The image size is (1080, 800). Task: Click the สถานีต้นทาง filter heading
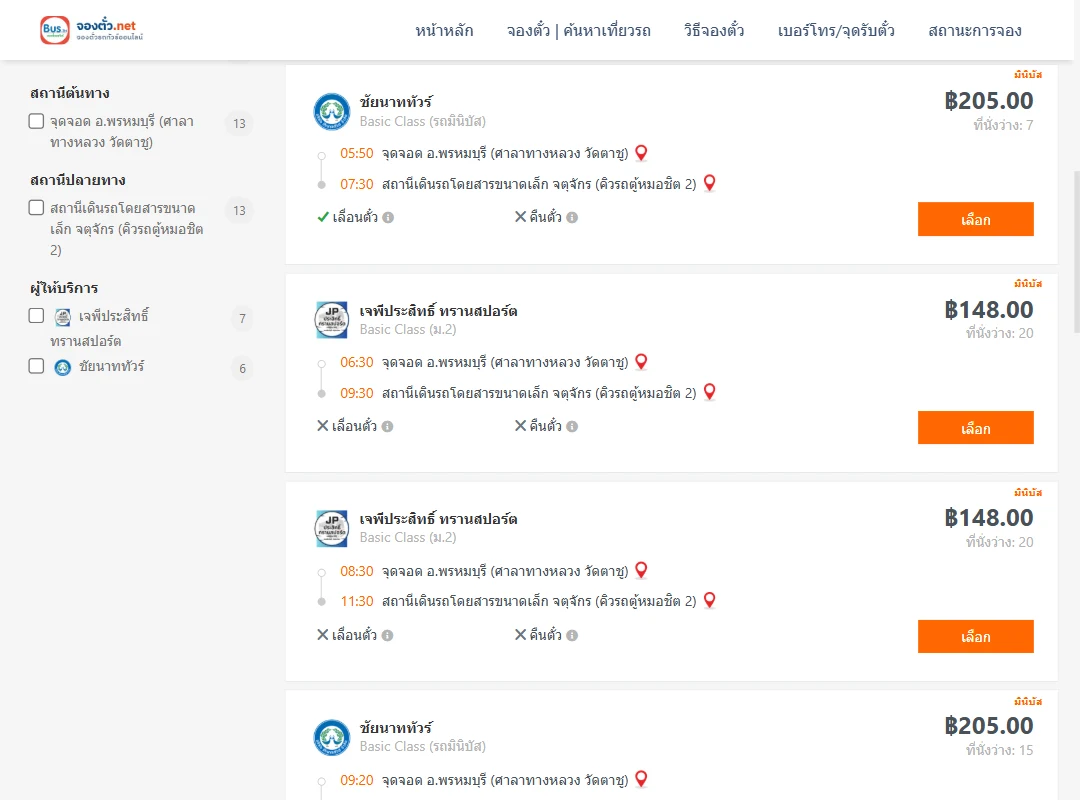70,93
